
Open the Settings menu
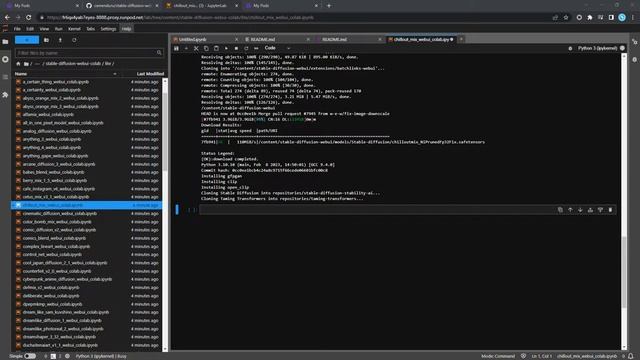tap(108, 29)
